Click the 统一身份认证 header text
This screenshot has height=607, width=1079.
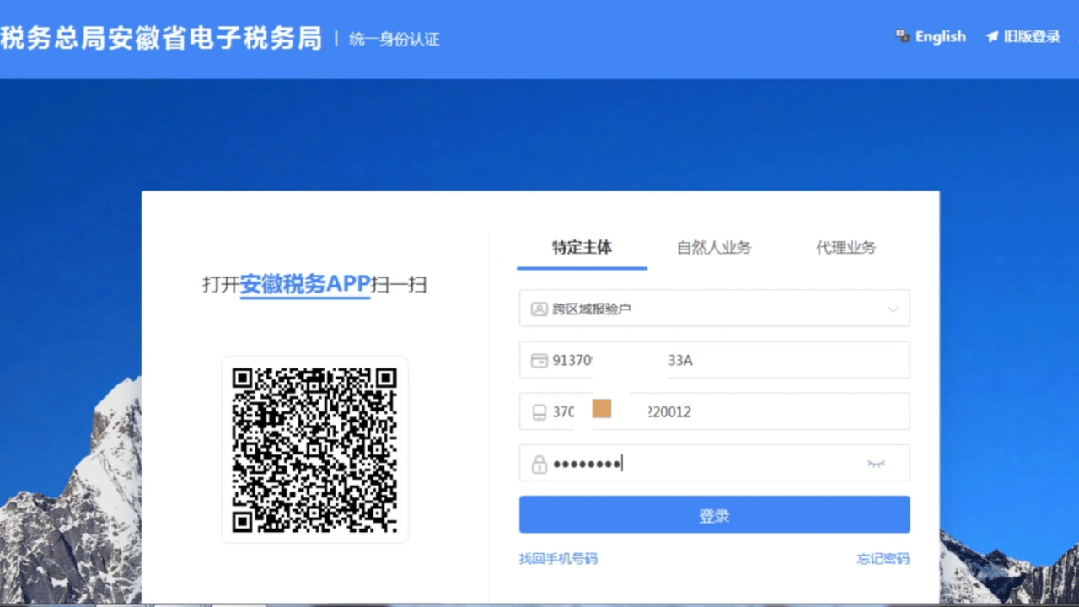(394, 39)
